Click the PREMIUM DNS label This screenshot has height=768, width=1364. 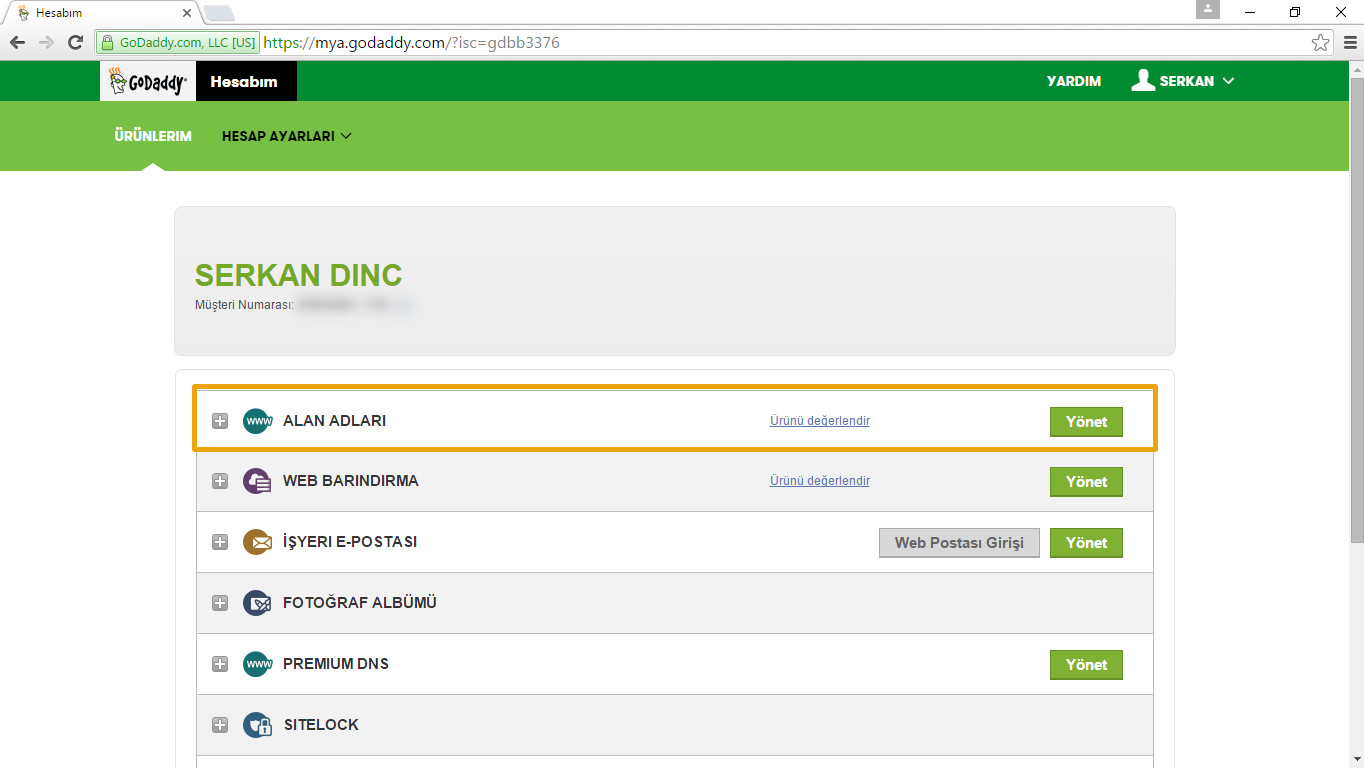tap(336, 664)
